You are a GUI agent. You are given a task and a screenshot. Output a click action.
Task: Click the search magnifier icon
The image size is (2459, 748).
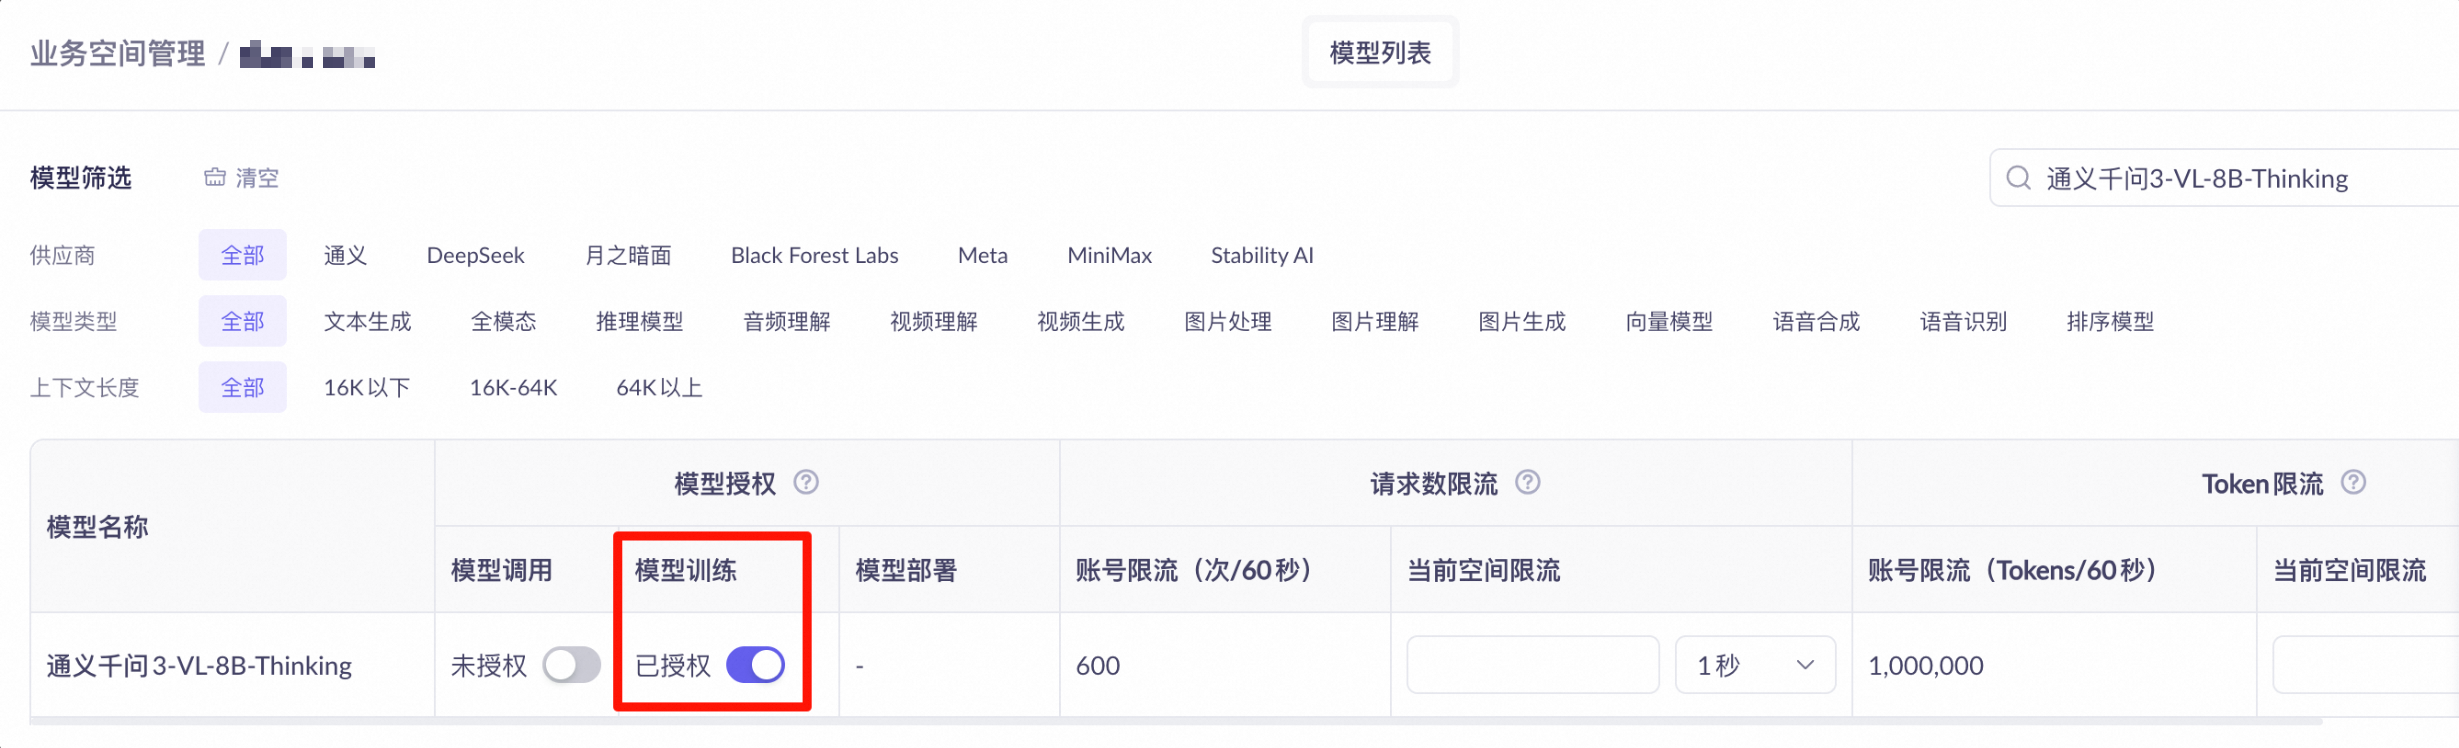2018,178
